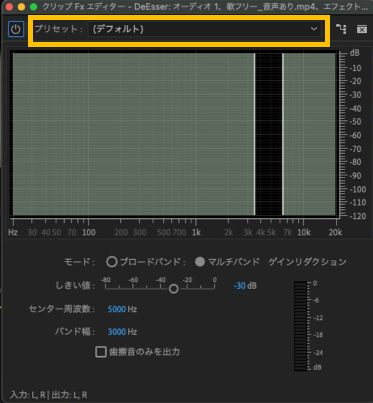The width and height of the screenshot is (373, 403).
Task: Click the センター周波数 label
Action: point(62,309)
